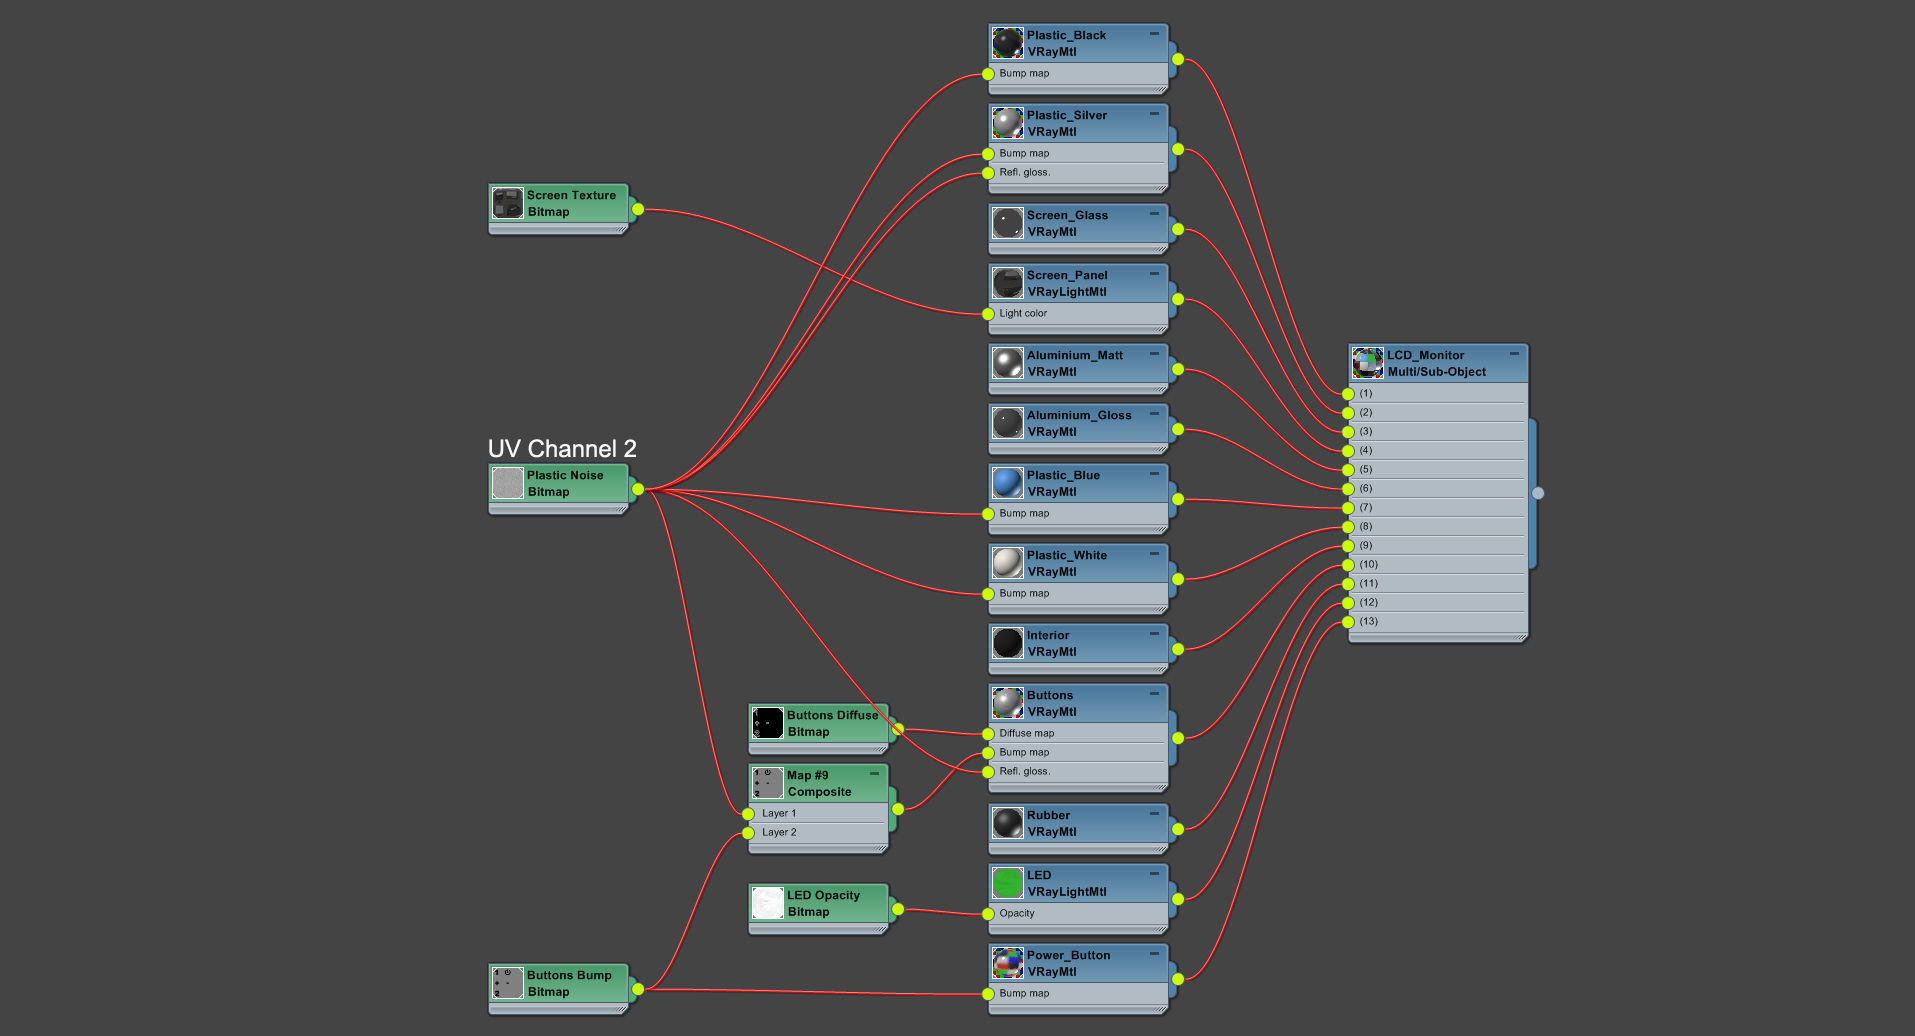This screenshot has height=1036, width=1915.
Task: Select 'Refl. gloss.' slot on Plastic_Silver
Action: [1078, 172]
